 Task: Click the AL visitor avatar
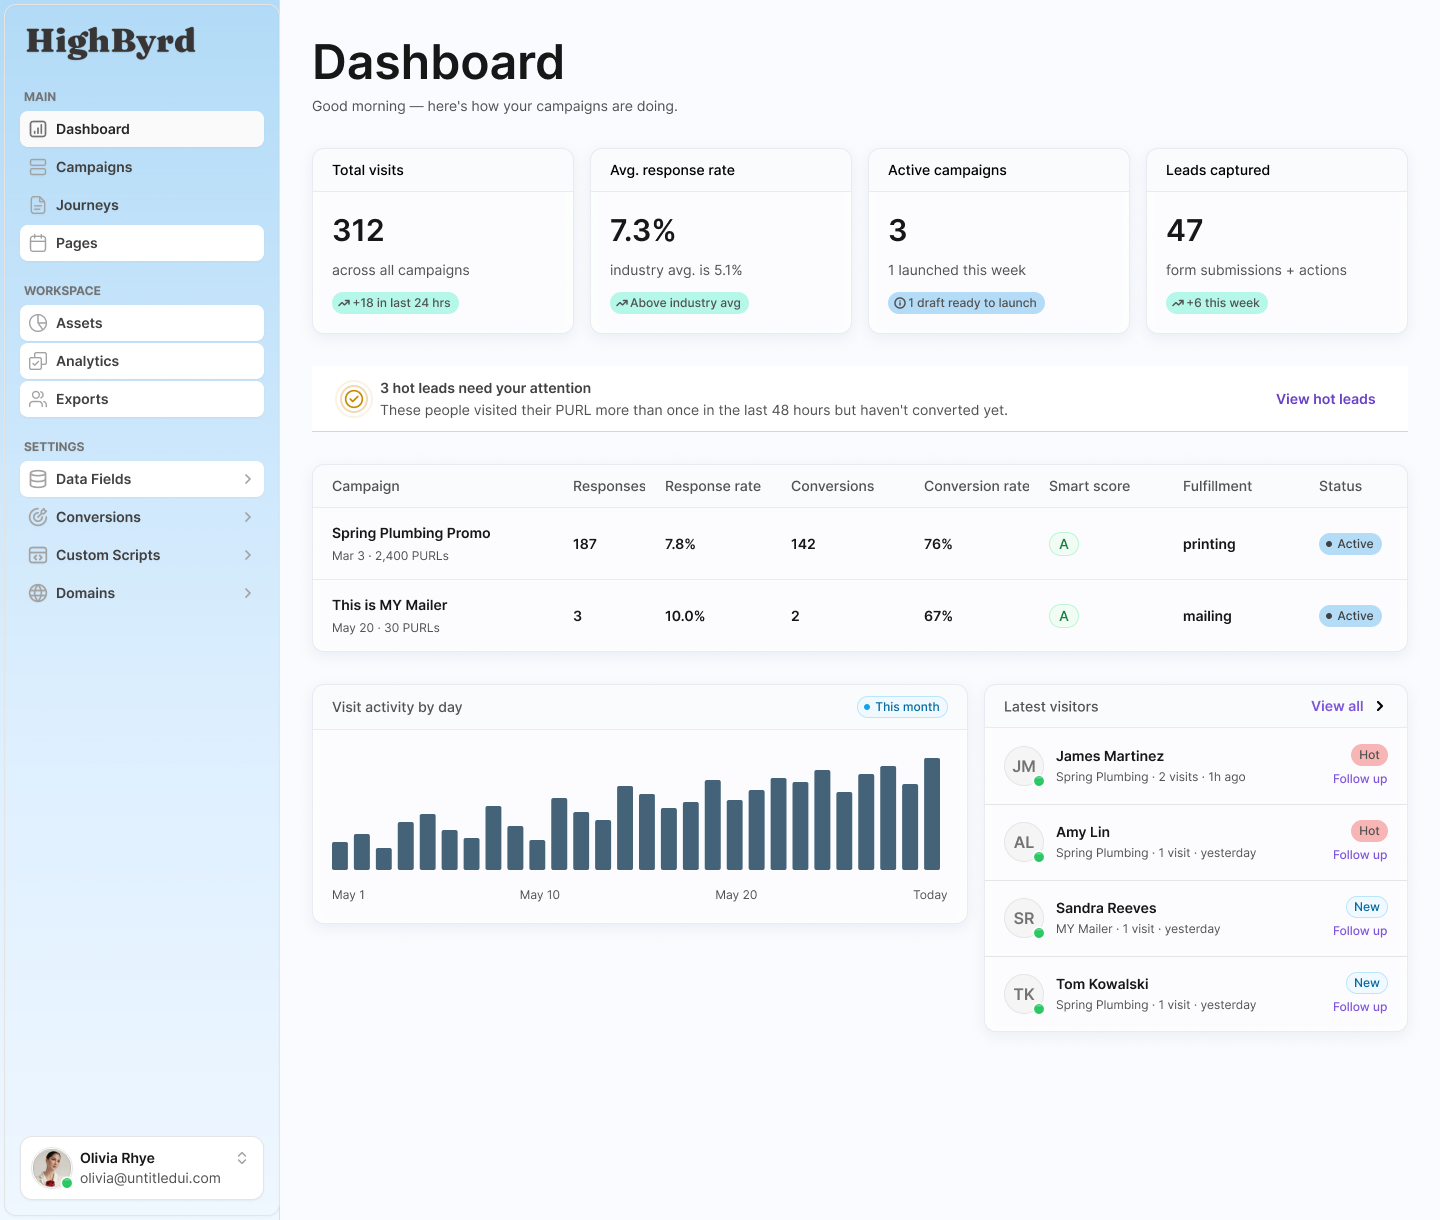point(1024,842)
